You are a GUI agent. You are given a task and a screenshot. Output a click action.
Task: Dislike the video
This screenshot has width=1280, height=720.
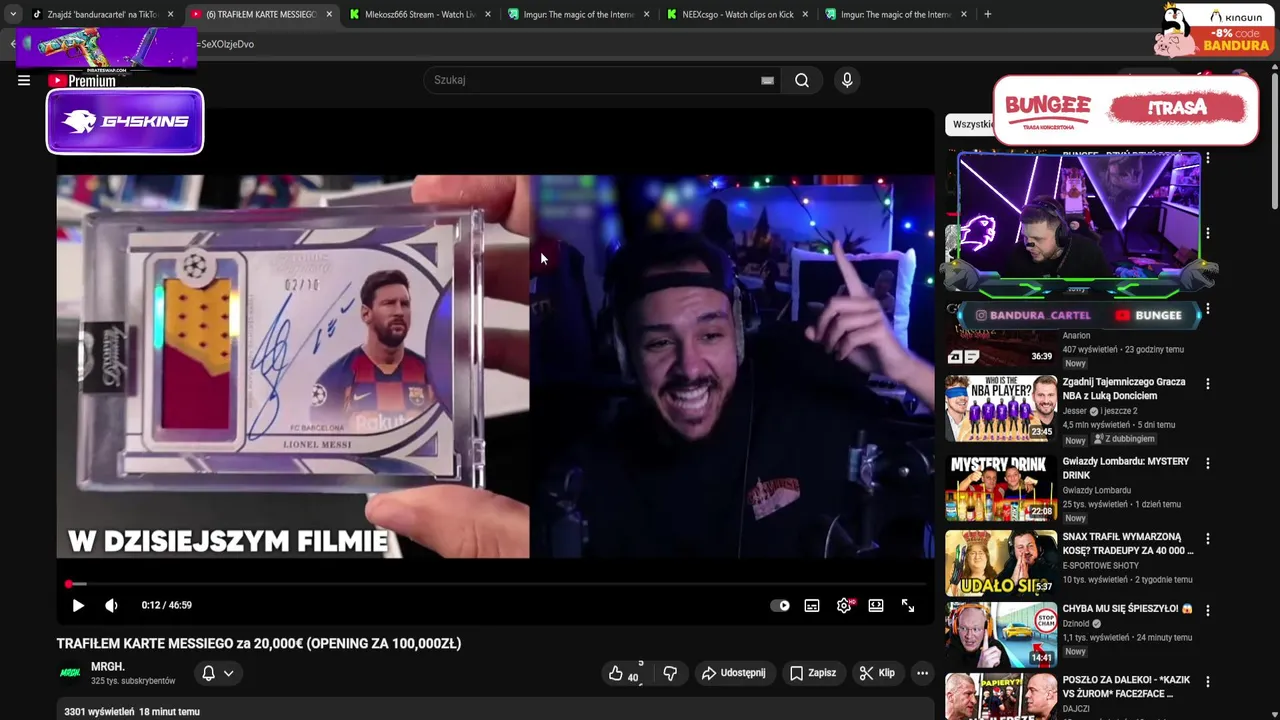(670, 674)
